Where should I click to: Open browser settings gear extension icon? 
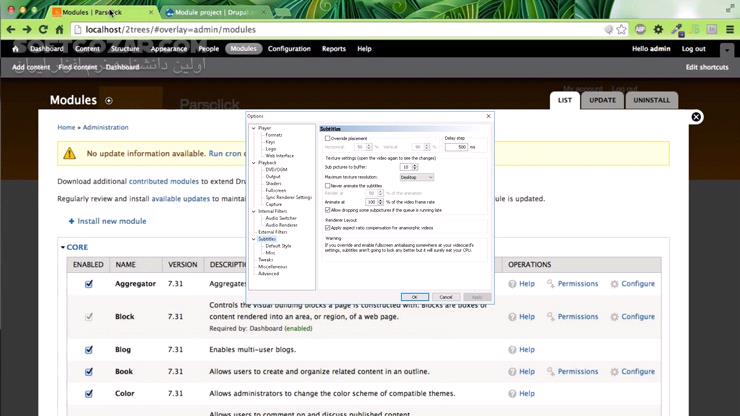click(658, 29)
